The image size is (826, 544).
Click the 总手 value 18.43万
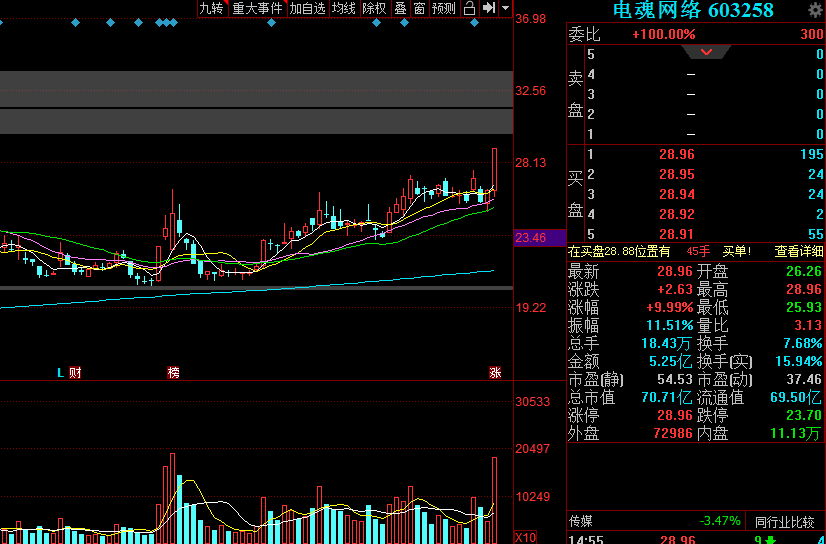point(666,343)
